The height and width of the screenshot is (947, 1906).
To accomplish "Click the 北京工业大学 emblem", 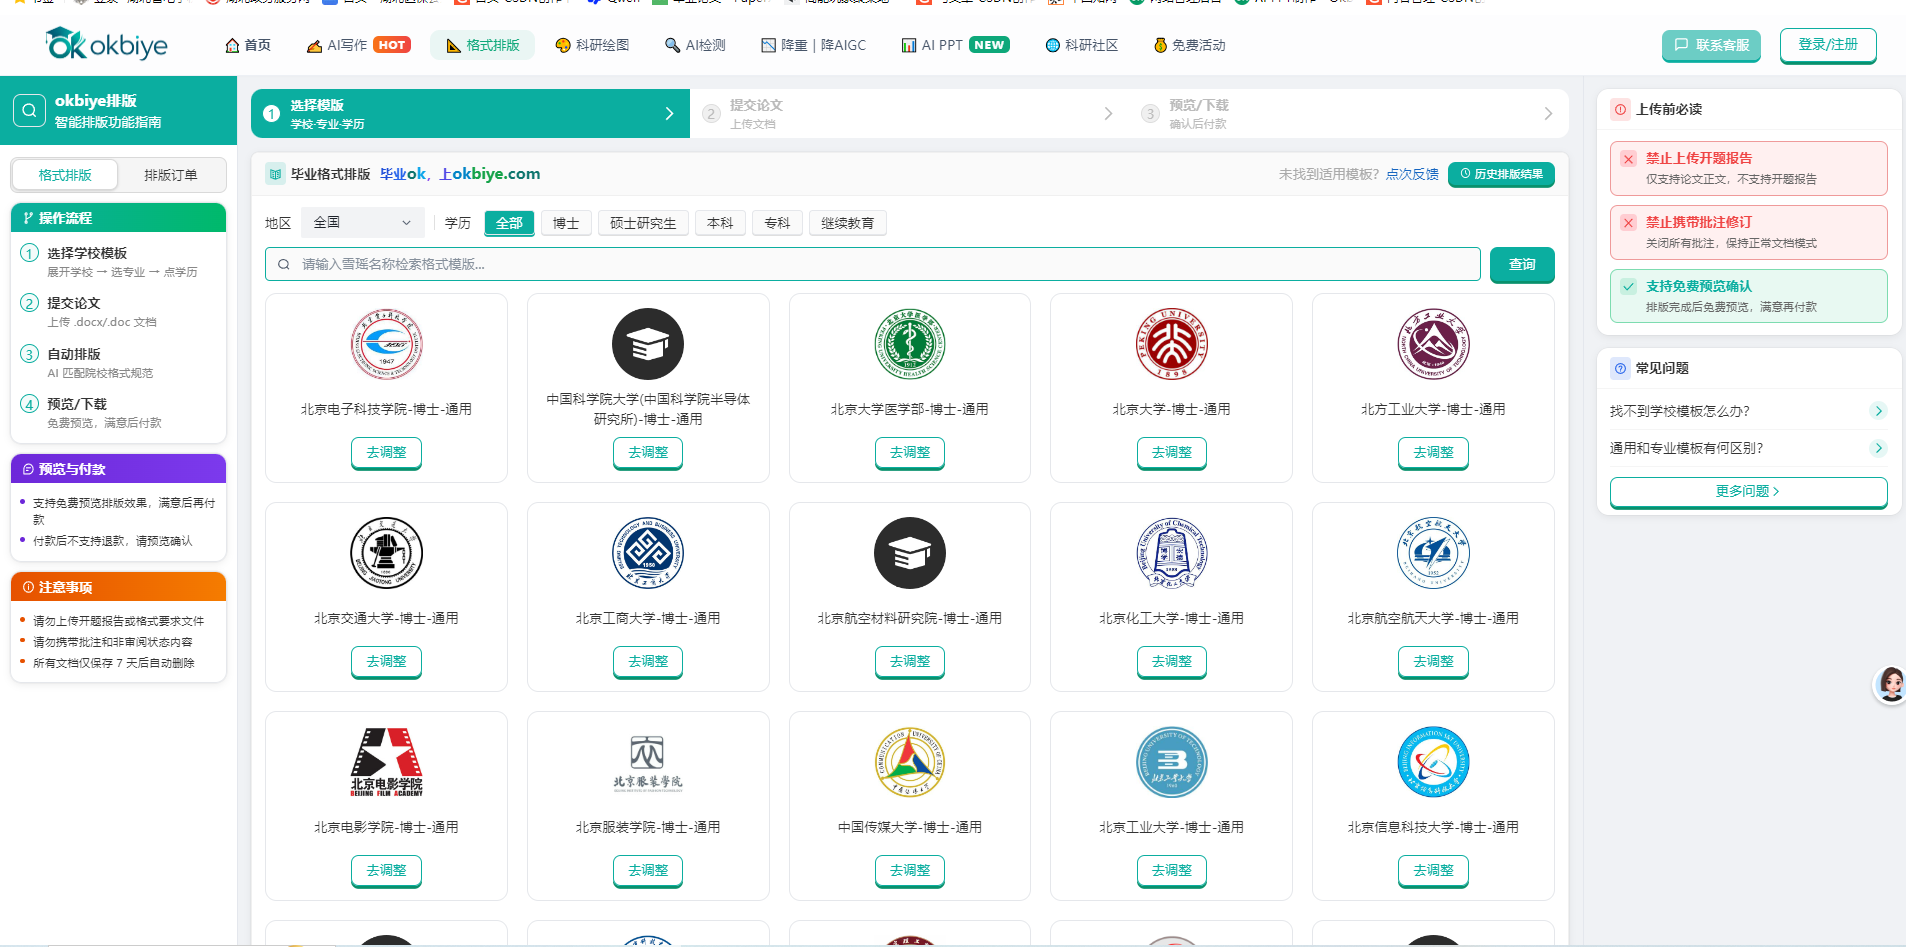I will click(x=1172, y=762).
